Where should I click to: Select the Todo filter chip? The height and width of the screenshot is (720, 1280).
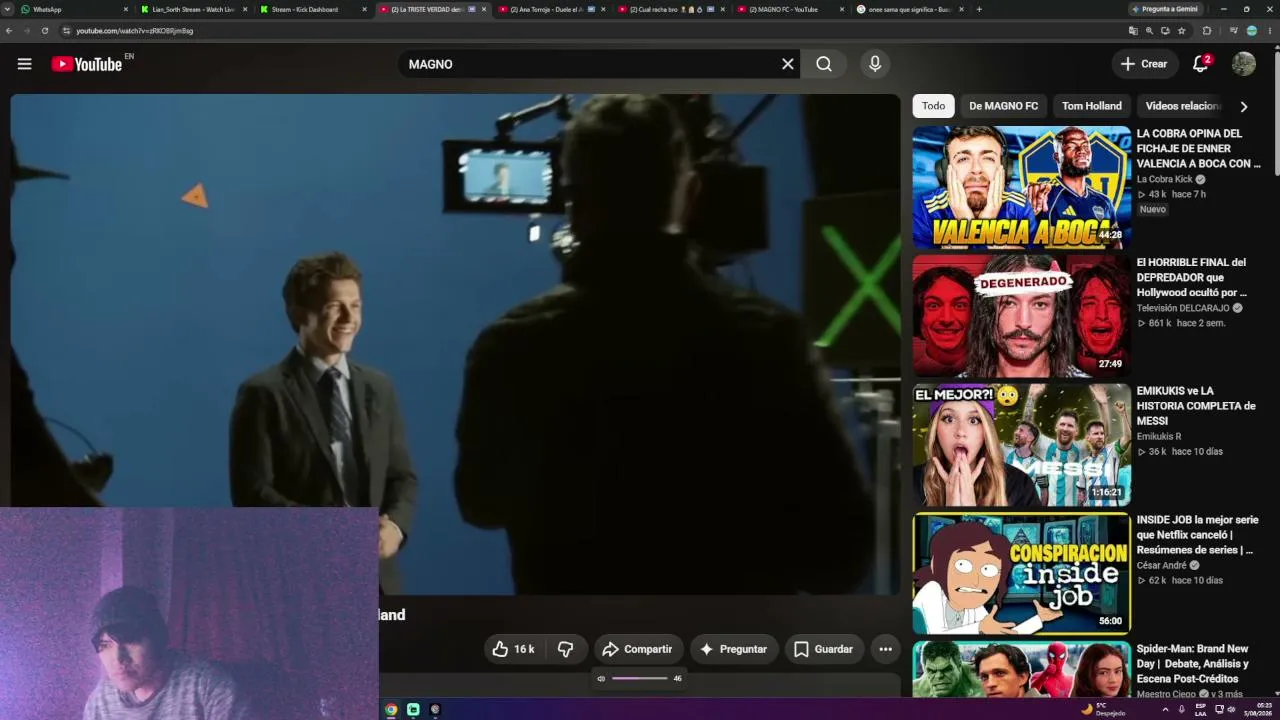933,106
